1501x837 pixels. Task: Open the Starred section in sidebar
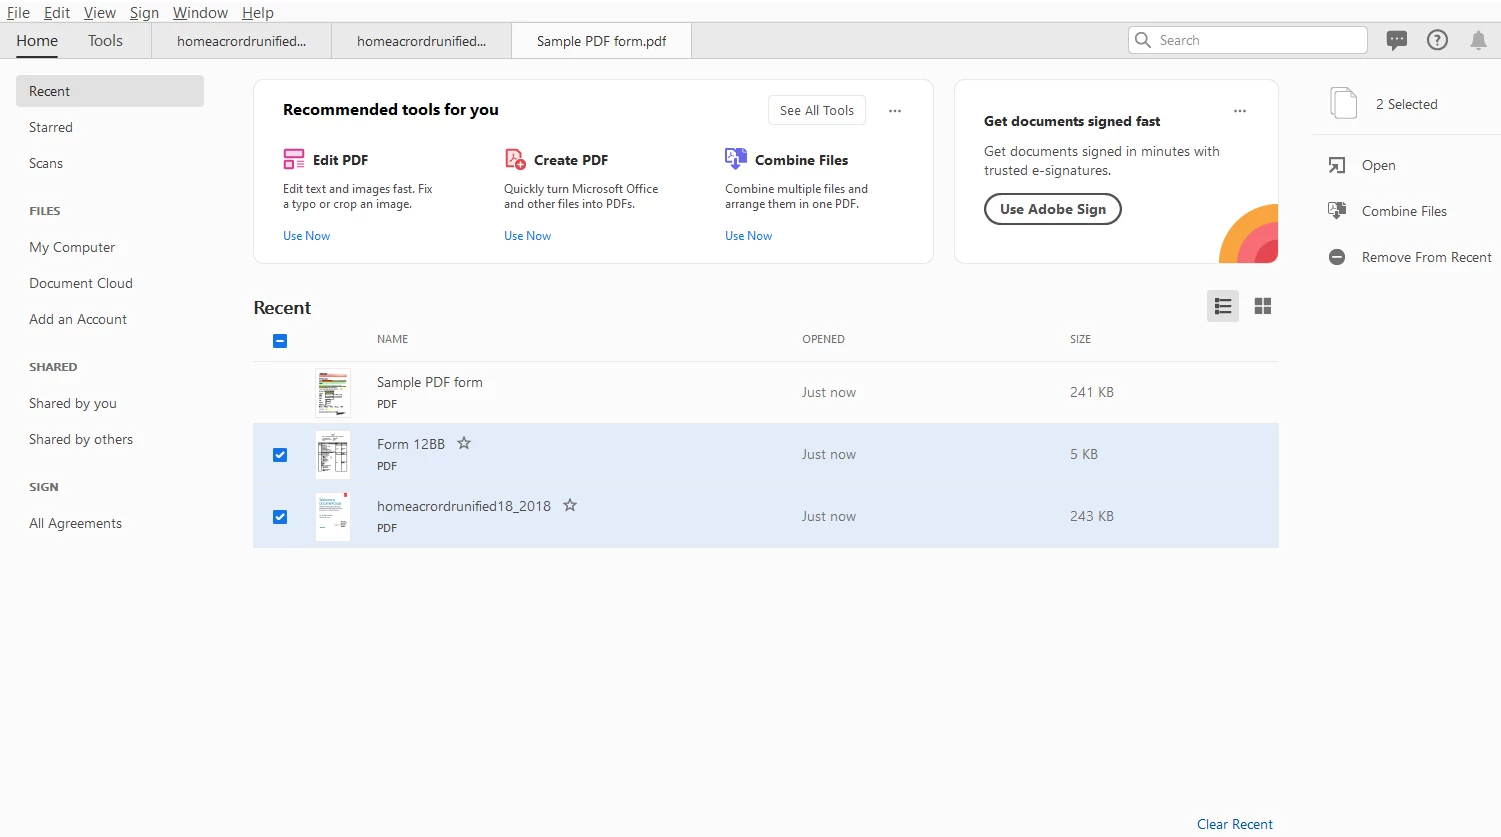pyautogui.click(x=51, y=127)
